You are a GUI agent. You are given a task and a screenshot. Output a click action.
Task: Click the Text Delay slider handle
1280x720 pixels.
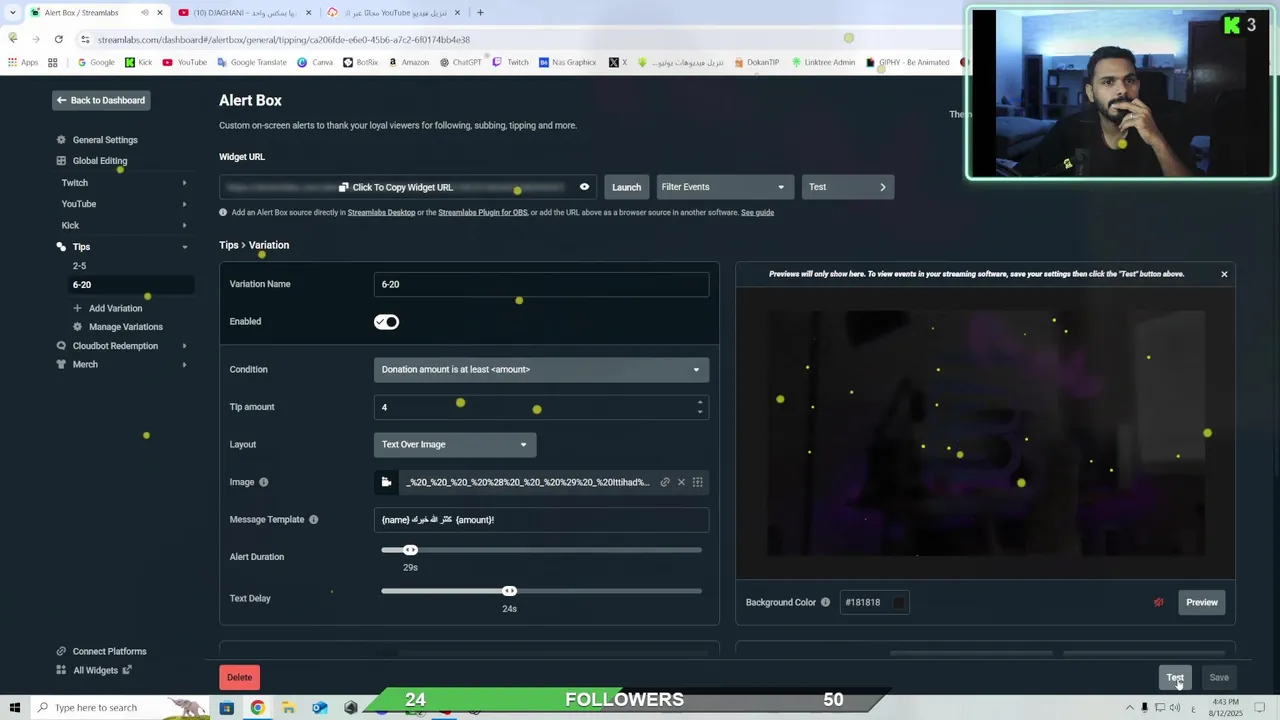[509, 591]
